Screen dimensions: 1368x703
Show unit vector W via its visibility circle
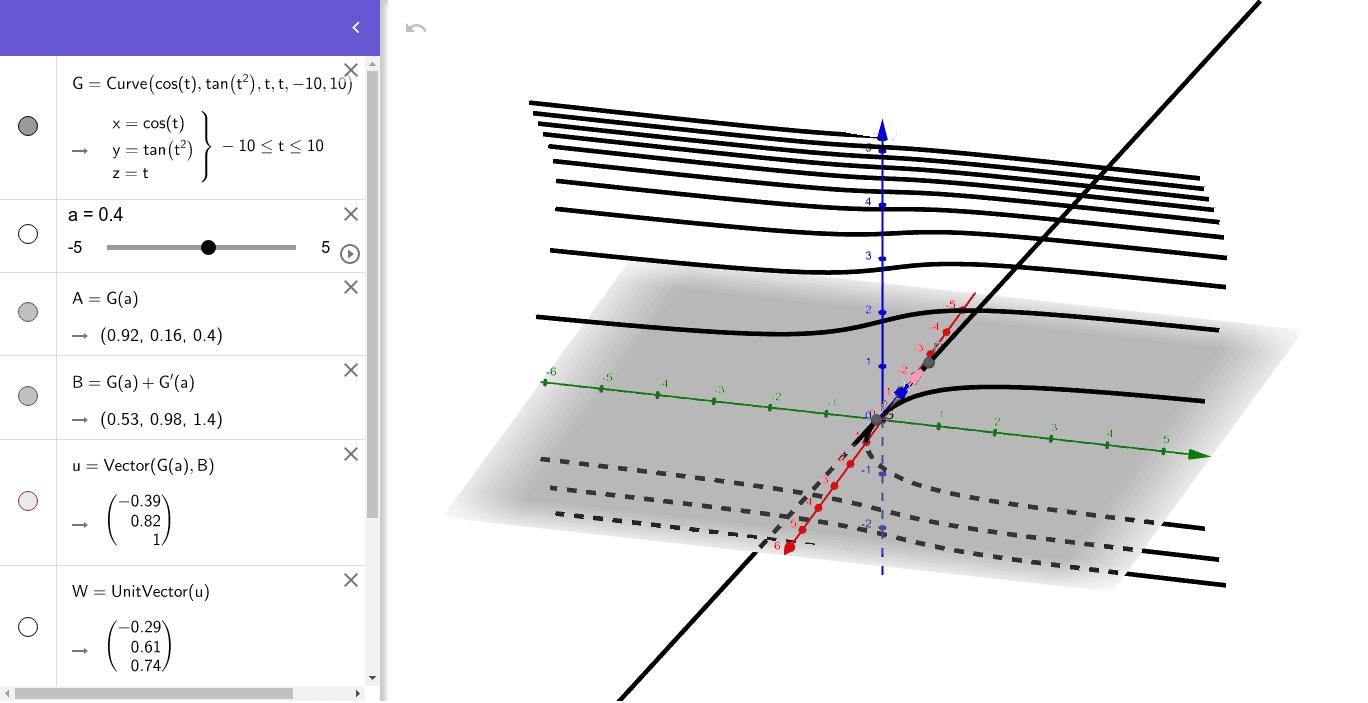(x=28, y=626)
